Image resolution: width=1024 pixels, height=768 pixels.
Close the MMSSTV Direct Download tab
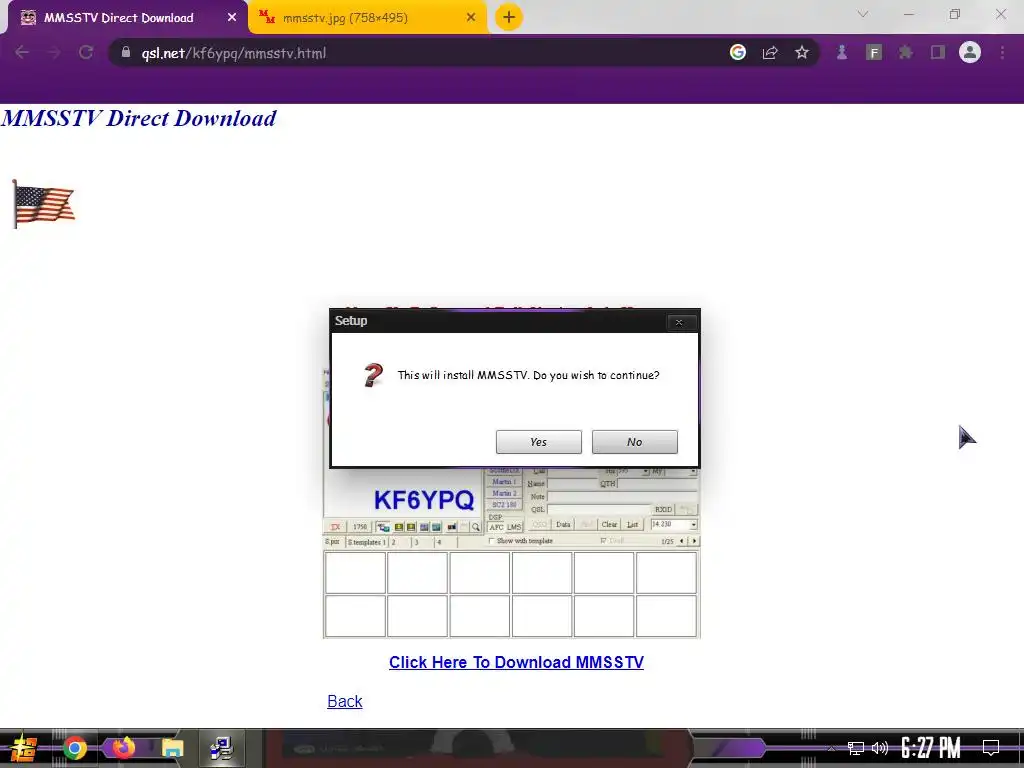click(x=232, y=18)
